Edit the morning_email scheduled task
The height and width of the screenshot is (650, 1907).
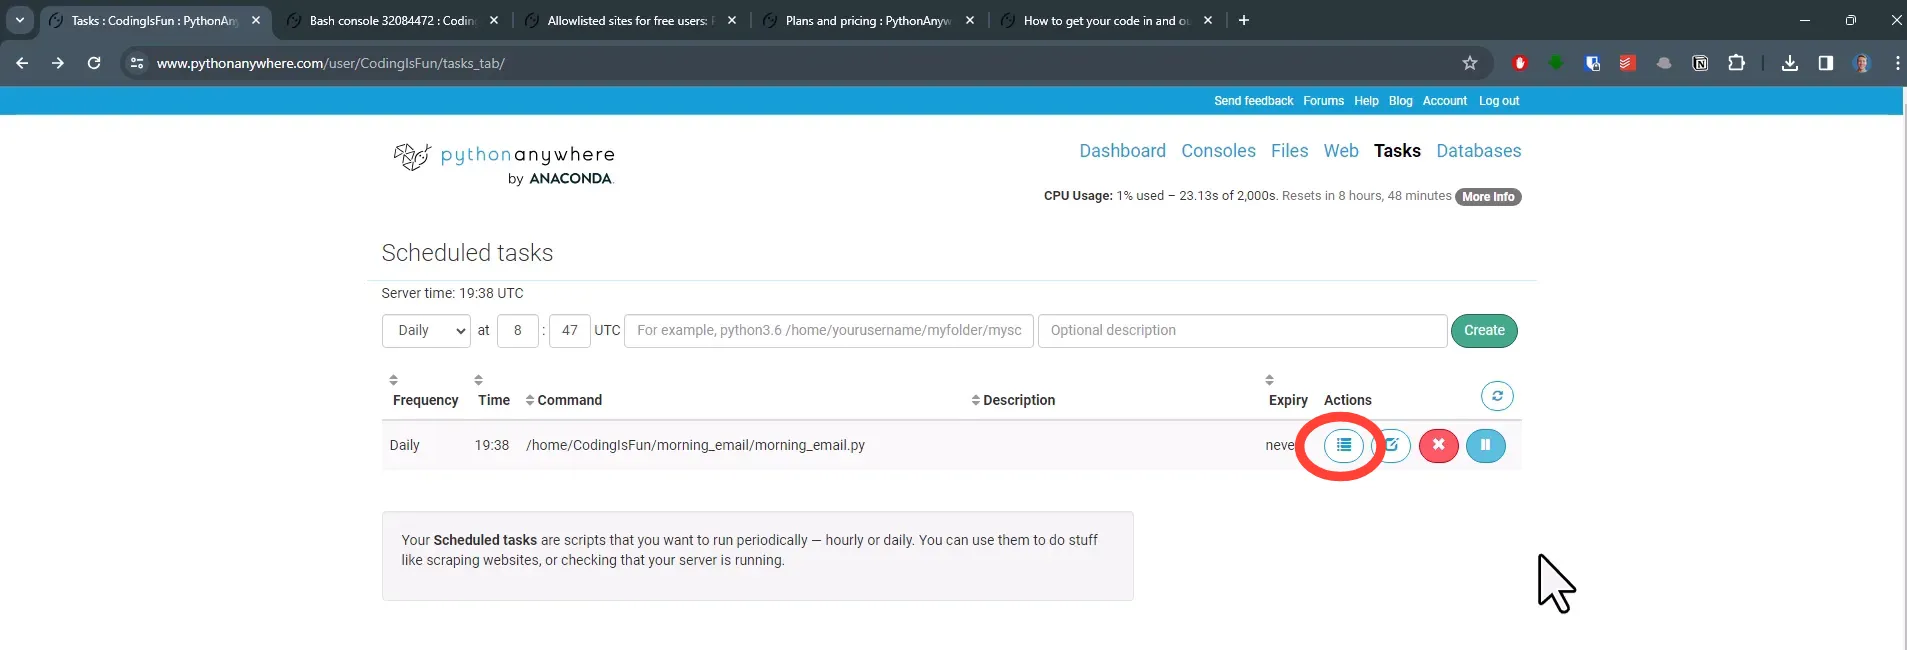(x=1392, y=445)
